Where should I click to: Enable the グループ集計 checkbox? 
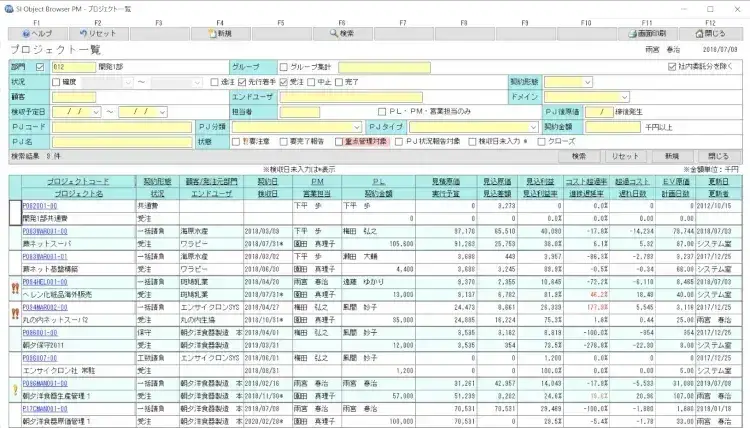coord(285,67)
